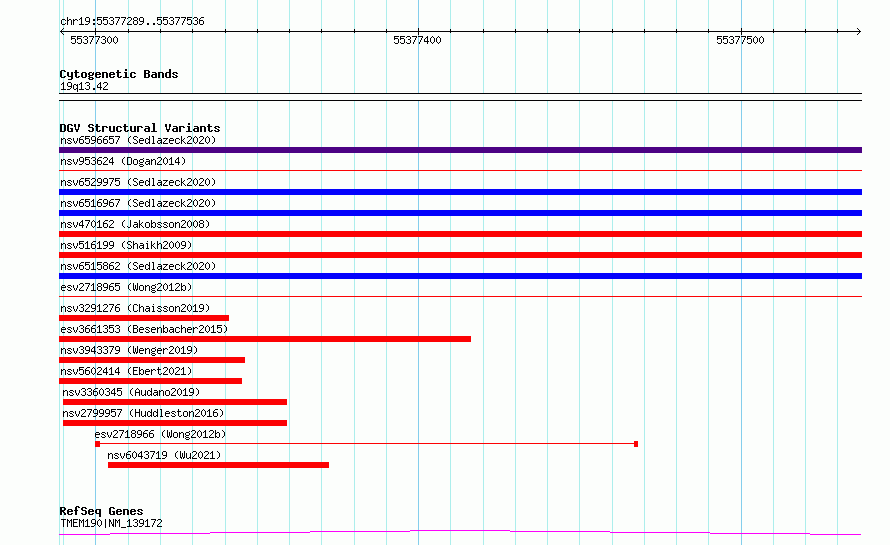Click the thin red line of esv2718966

tap(367, 444)
